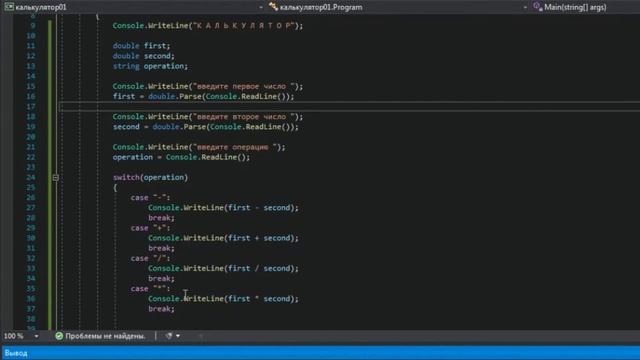The width and height of the screenshot is (640, 360).
Task: Click 'first * second' WriteLine statement
Action: click(223, 299)
